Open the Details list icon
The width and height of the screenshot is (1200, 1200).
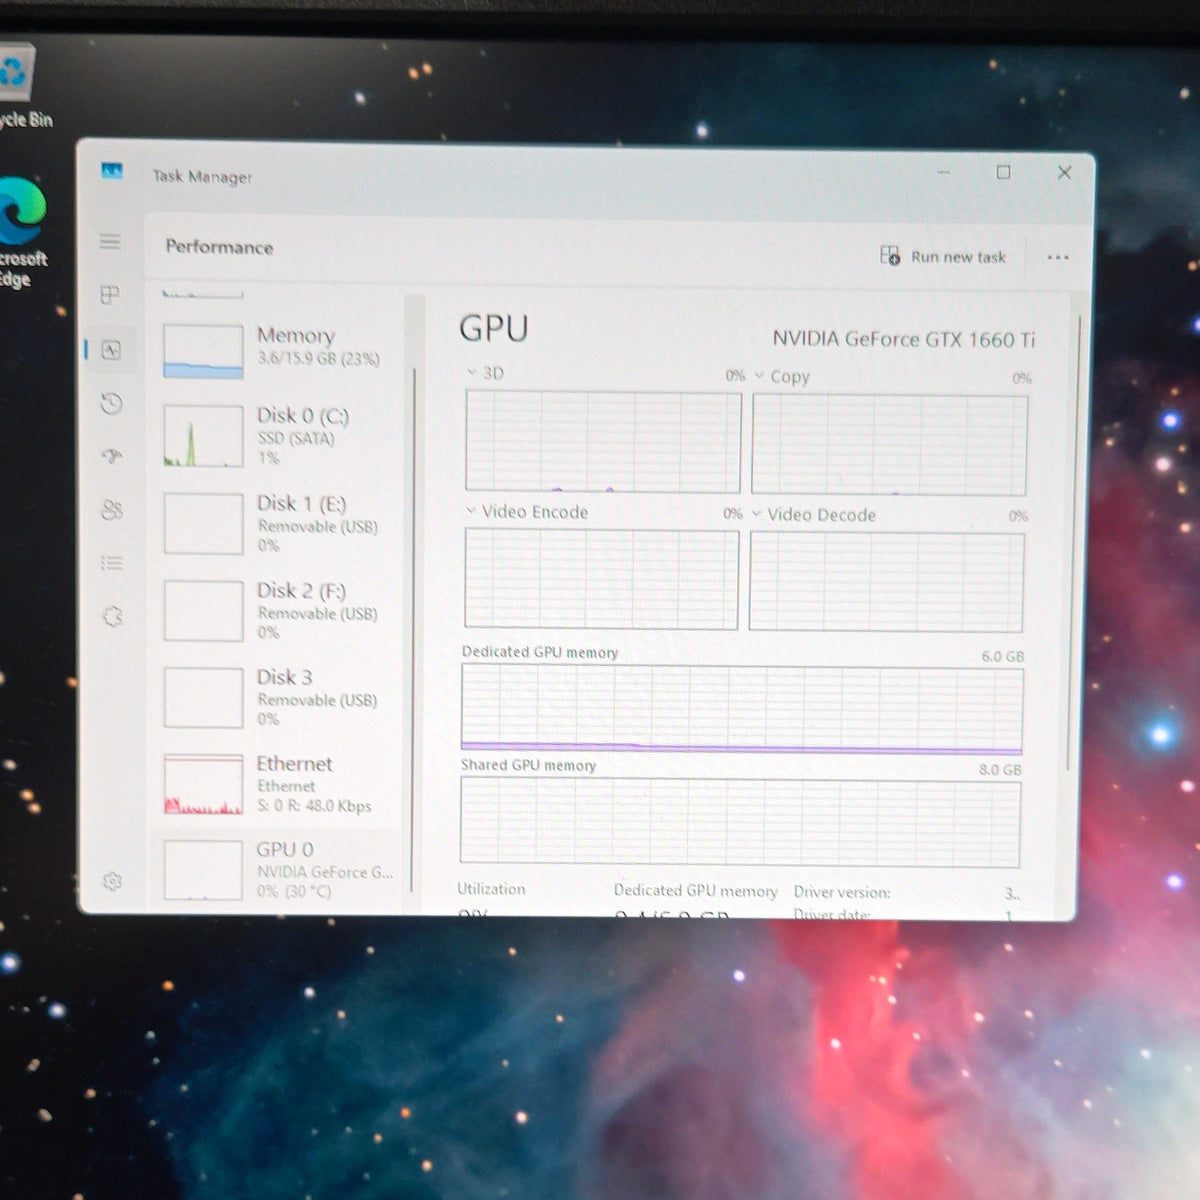[x=112, y=563]
